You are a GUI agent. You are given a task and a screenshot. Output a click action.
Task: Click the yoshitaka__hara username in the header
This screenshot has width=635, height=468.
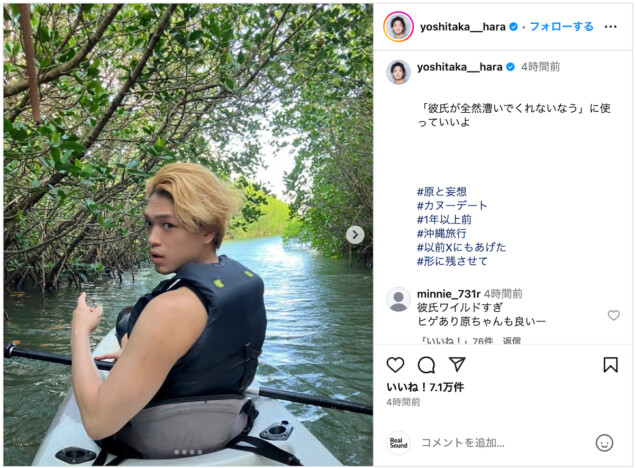click(462, 27)
